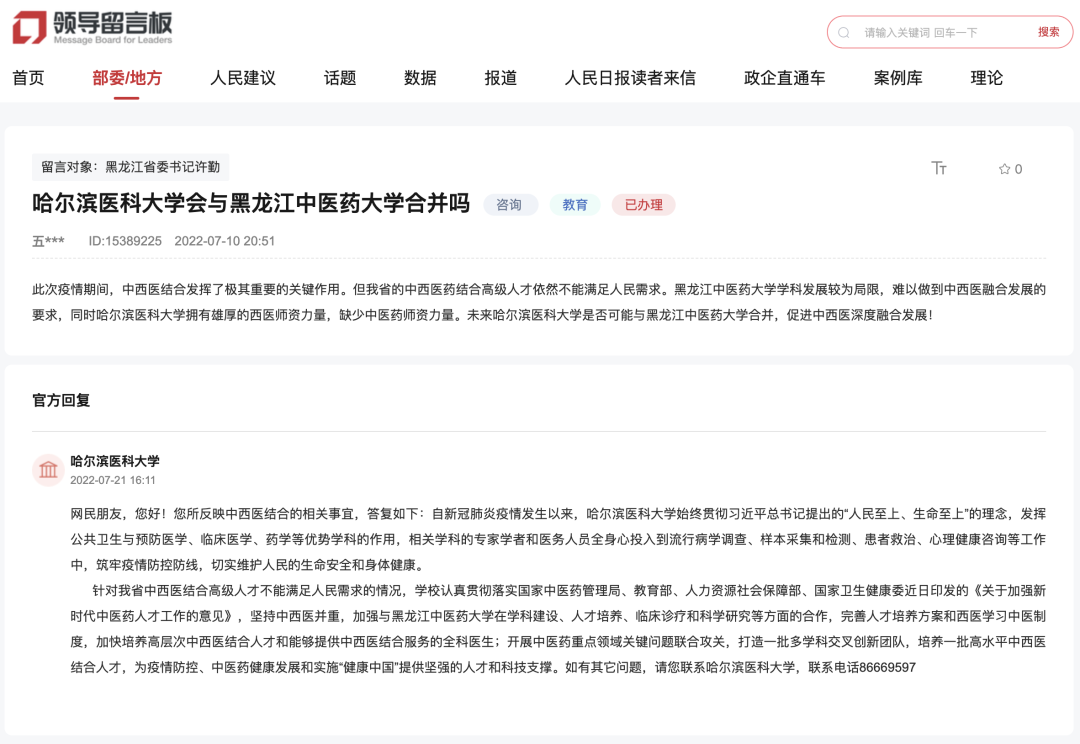Click the magnifier icon in search box
The image size is (1080, 744).
pos(844,32)
